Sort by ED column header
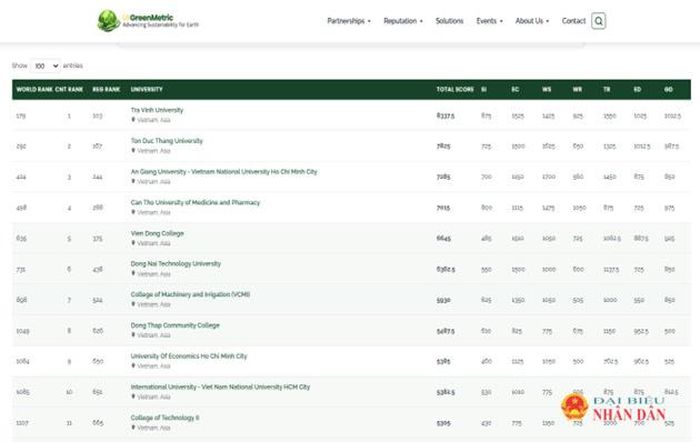Viewport: 700px width, 442px height. tap(638, 89)
